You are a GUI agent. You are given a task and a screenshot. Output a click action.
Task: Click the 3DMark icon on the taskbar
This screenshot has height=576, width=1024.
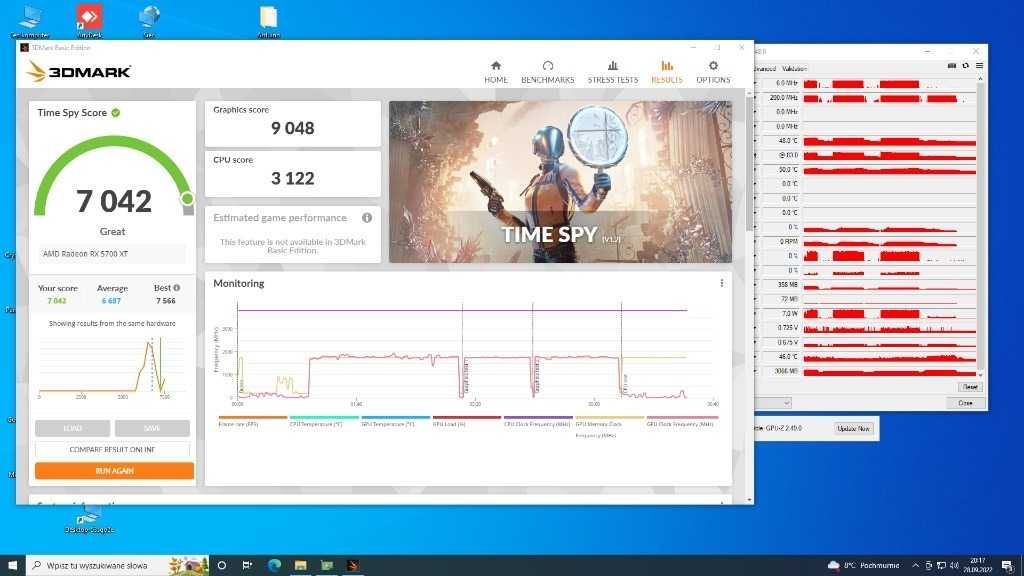pos(353,565)
